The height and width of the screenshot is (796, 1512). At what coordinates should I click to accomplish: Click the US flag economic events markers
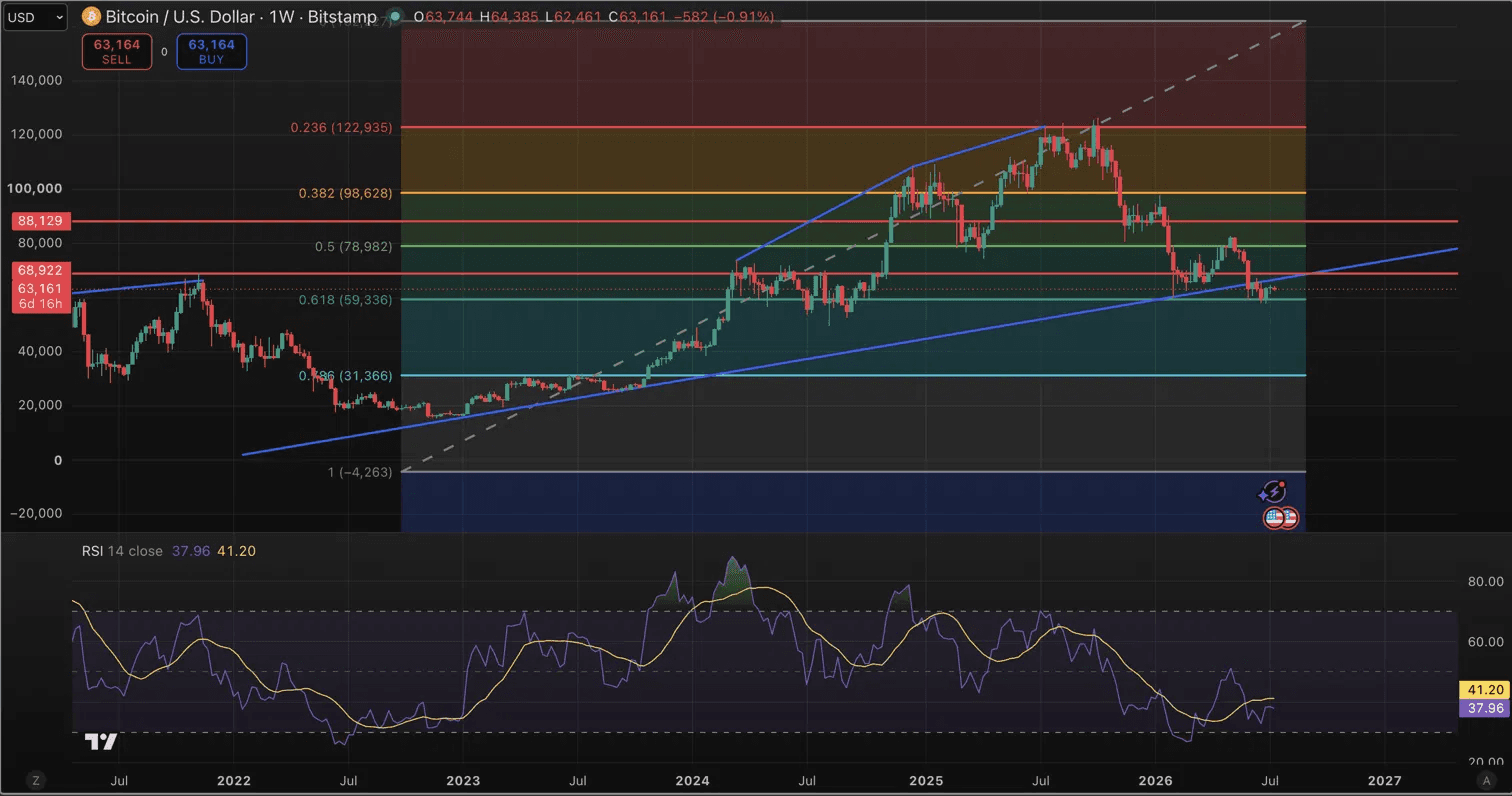coord(1280,518)
